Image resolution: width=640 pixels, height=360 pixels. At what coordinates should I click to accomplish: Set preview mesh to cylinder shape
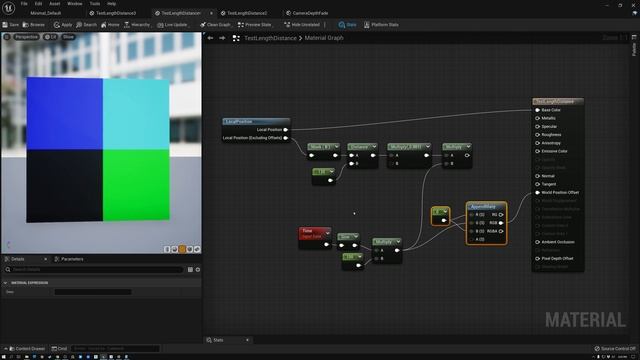point(167,249)
